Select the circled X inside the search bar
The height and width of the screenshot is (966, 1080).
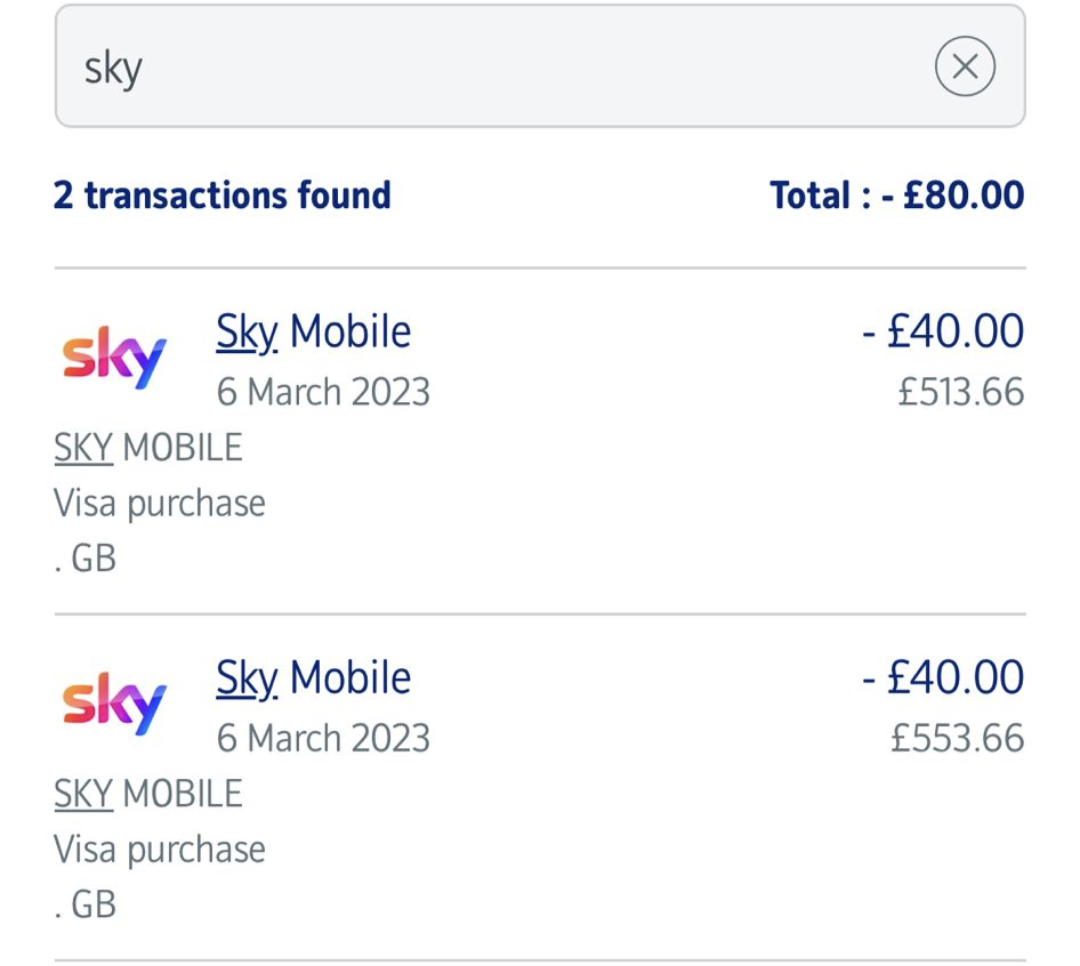(x=965, y=66)
